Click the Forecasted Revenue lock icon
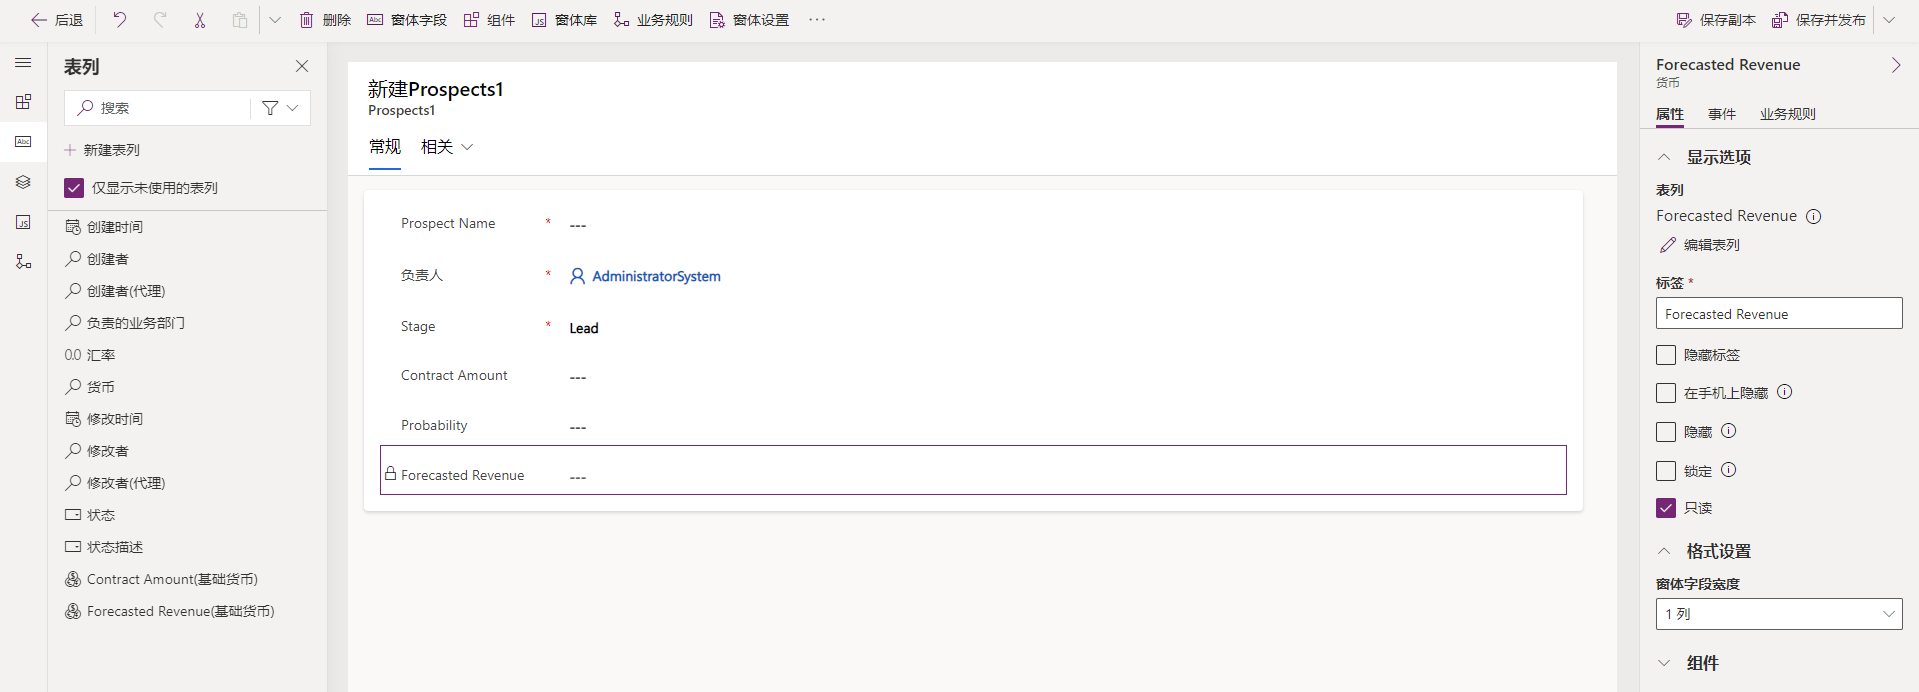 point(390,474)
